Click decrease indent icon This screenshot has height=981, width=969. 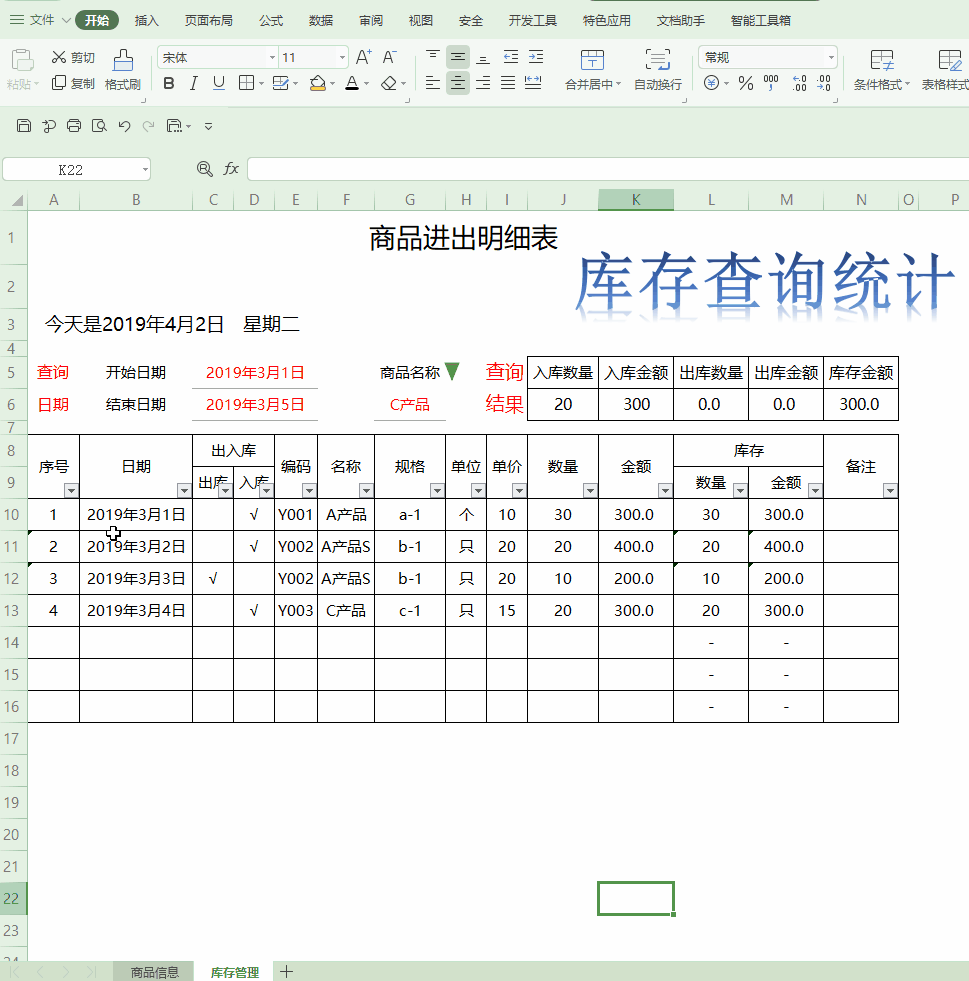coord(511,58)
